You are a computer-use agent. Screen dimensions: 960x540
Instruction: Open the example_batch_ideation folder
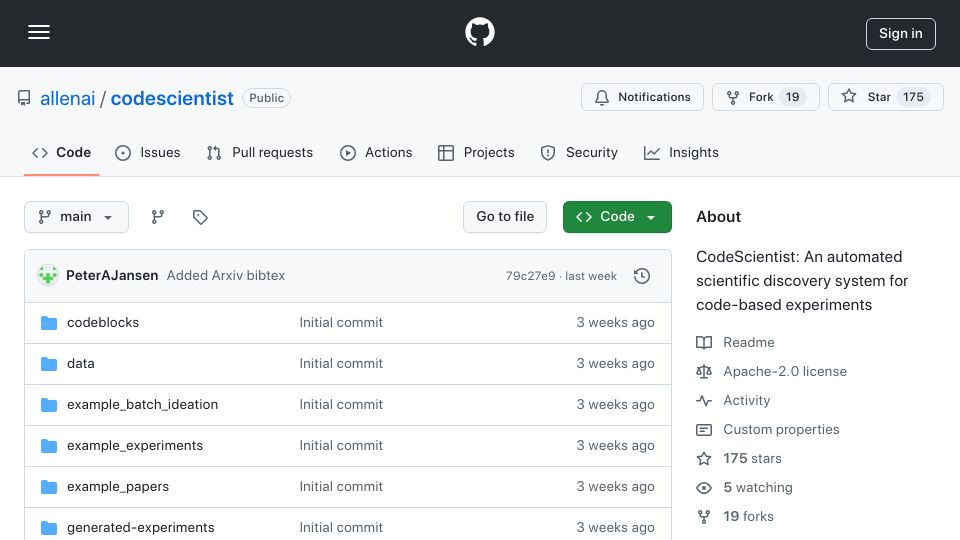coord(143,405)
